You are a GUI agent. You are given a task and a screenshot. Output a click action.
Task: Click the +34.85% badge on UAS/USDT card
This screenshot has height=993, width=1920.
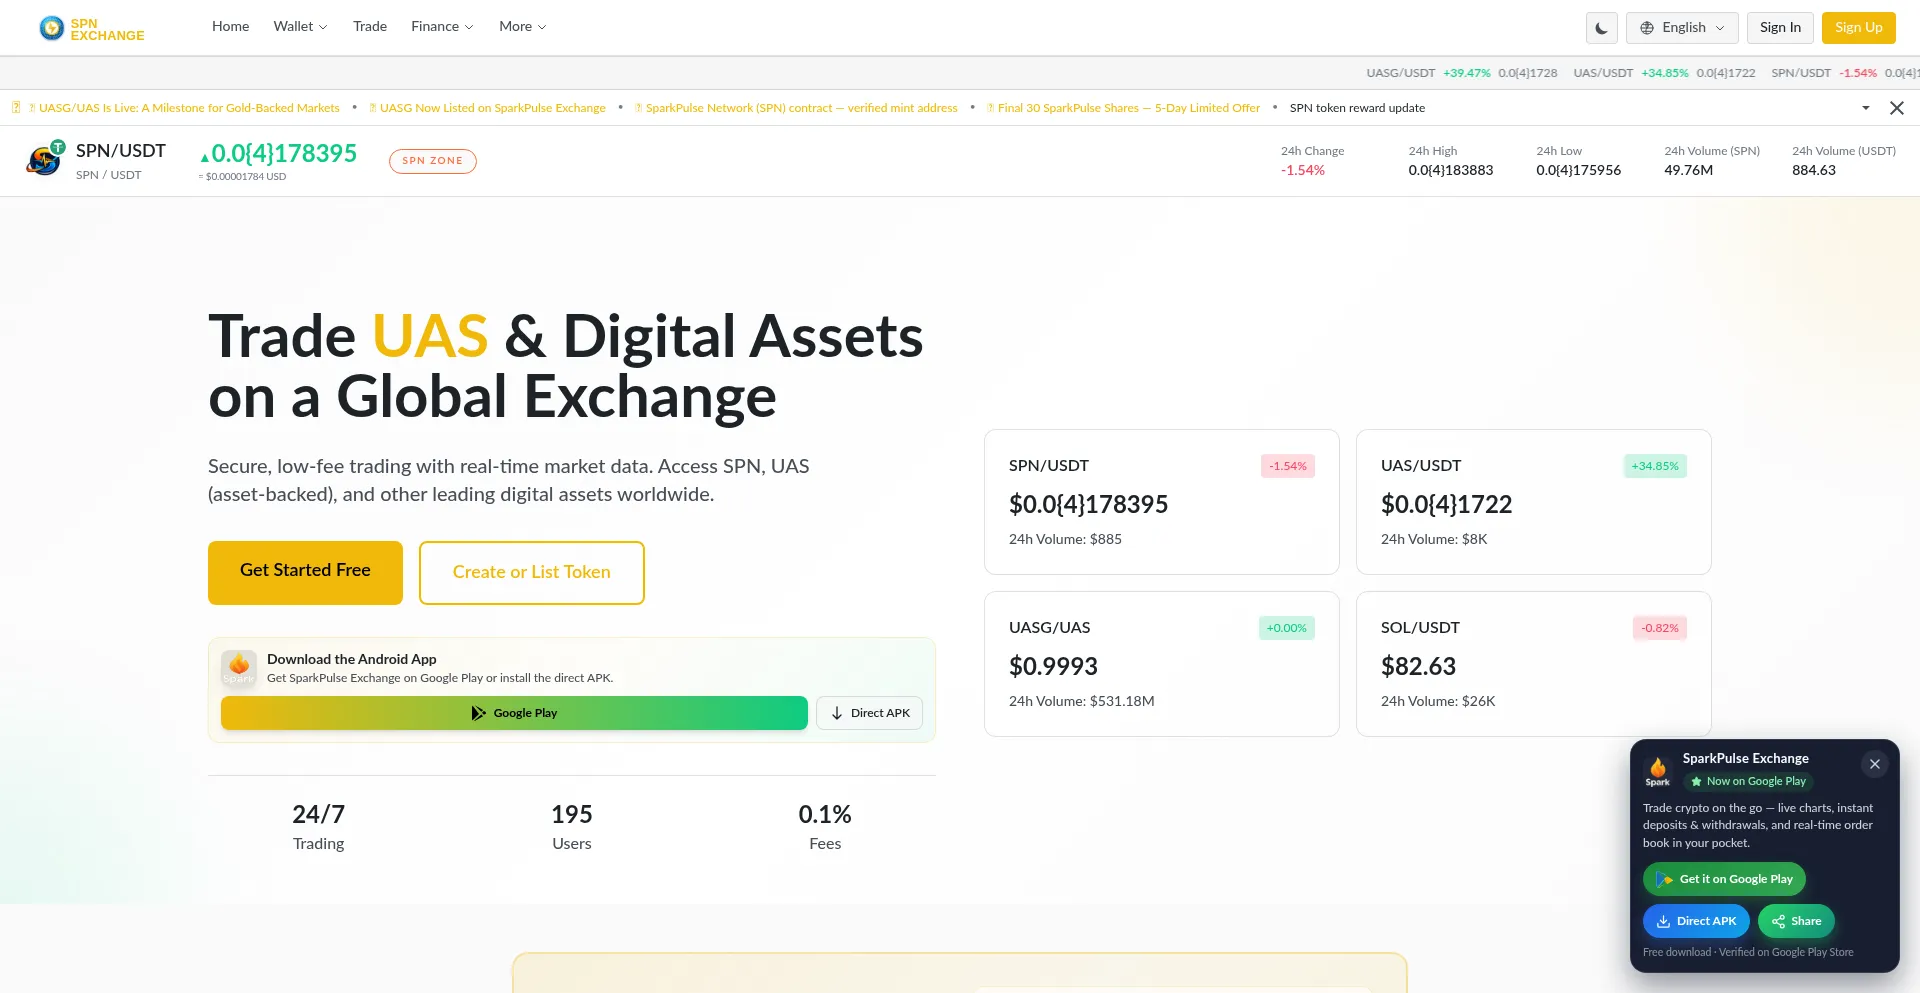click(x=1655, y=466)
